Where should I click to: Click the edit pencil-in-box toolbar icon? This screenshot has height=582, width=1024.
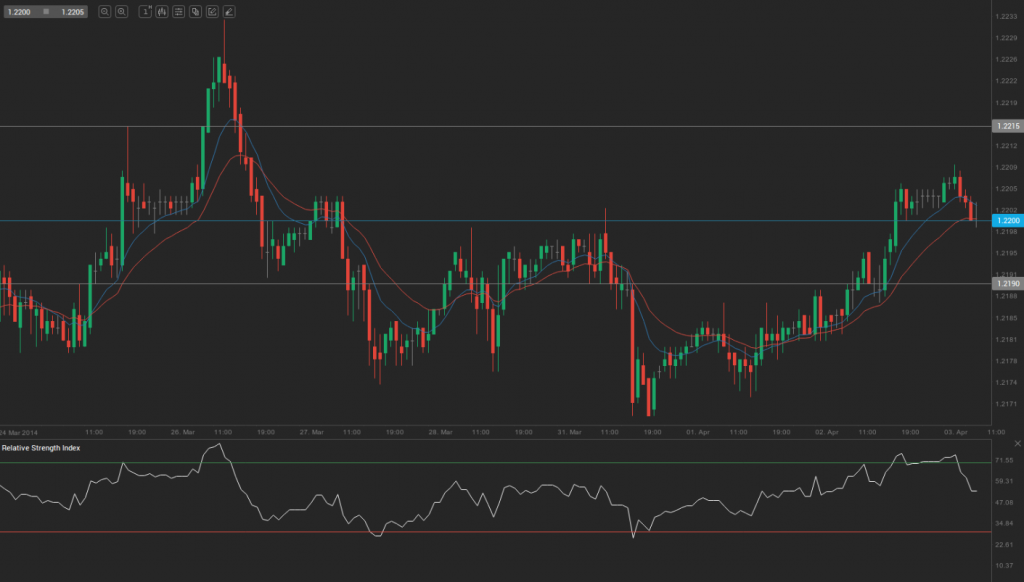pyautogui.click(x=212, y=11)
